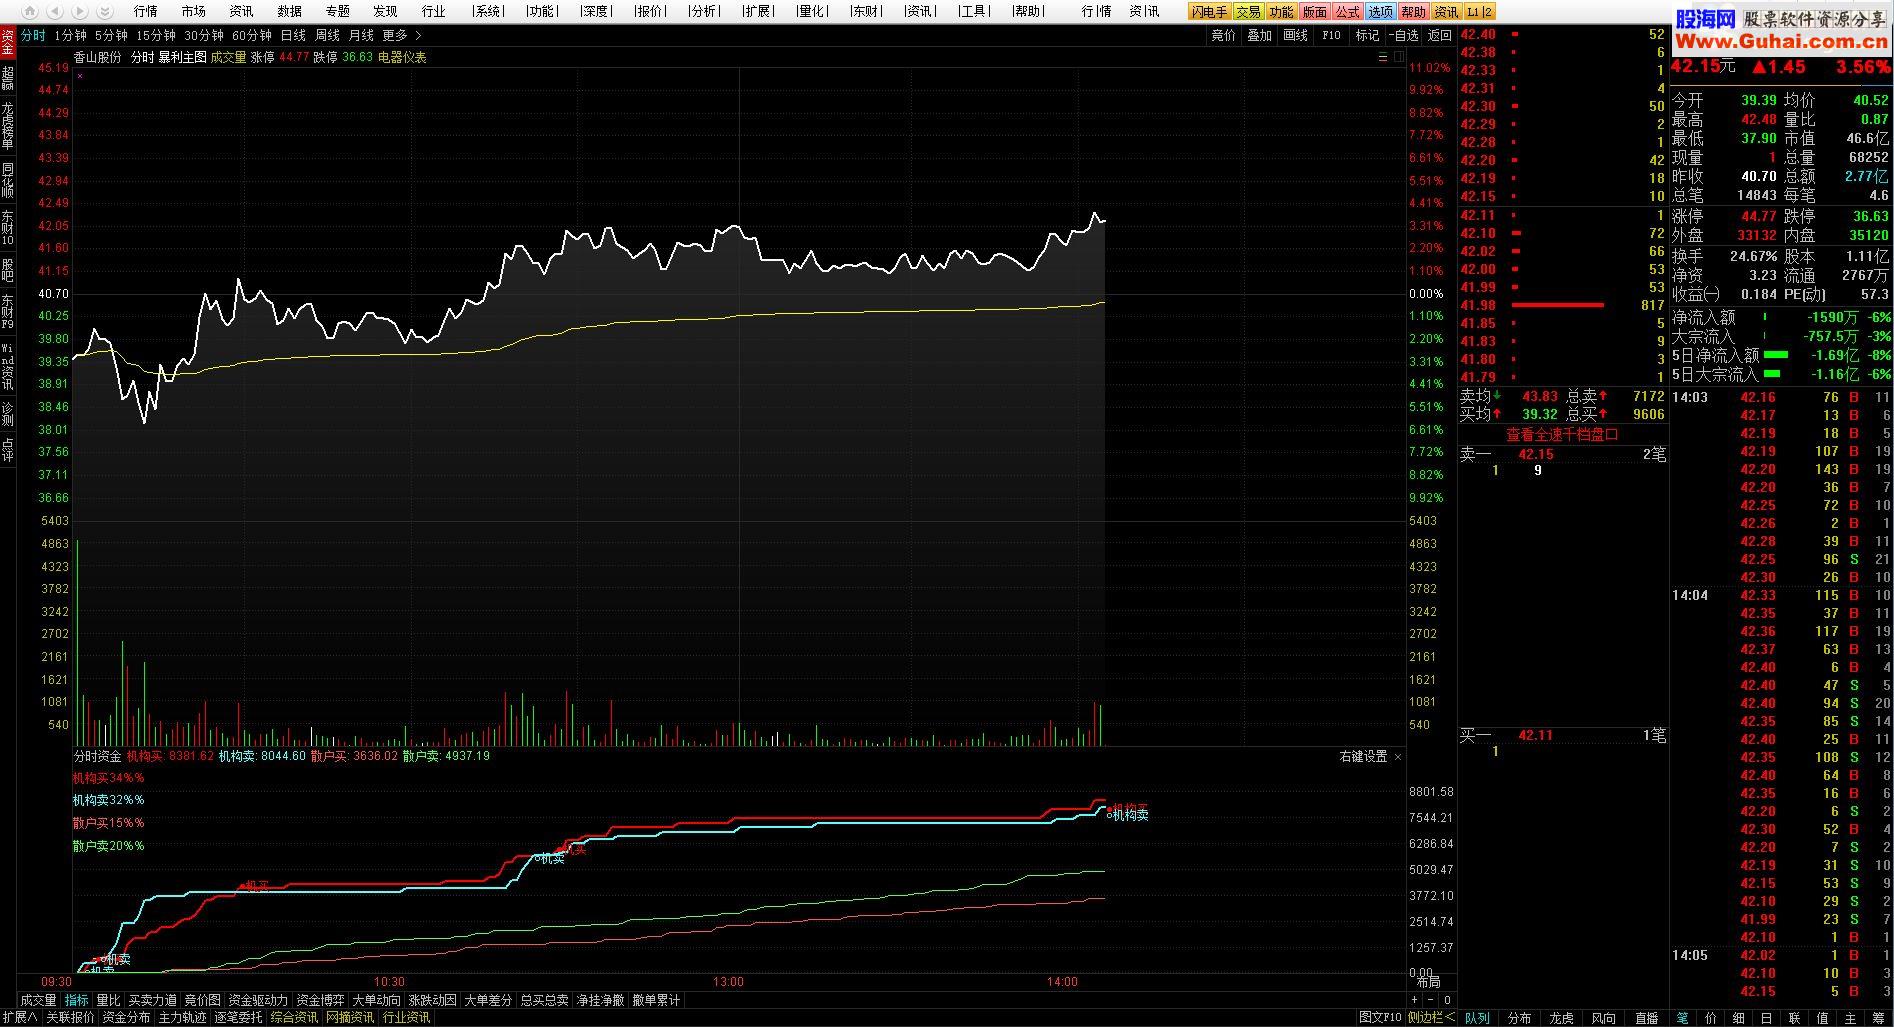This screenshot has width=1894, height=1027.
Task: Click the 布局 layout label below chart
Action: click(x=1428, y=982)
